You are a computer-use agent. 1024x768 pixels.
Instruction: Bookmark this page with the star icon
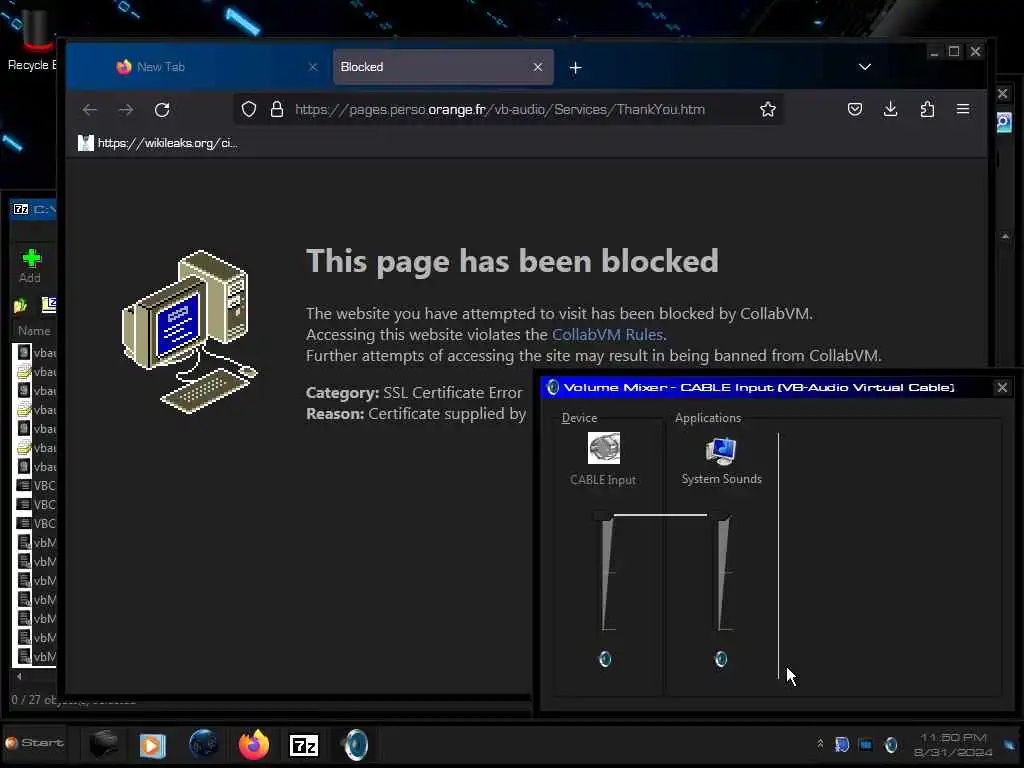(768, 109)
